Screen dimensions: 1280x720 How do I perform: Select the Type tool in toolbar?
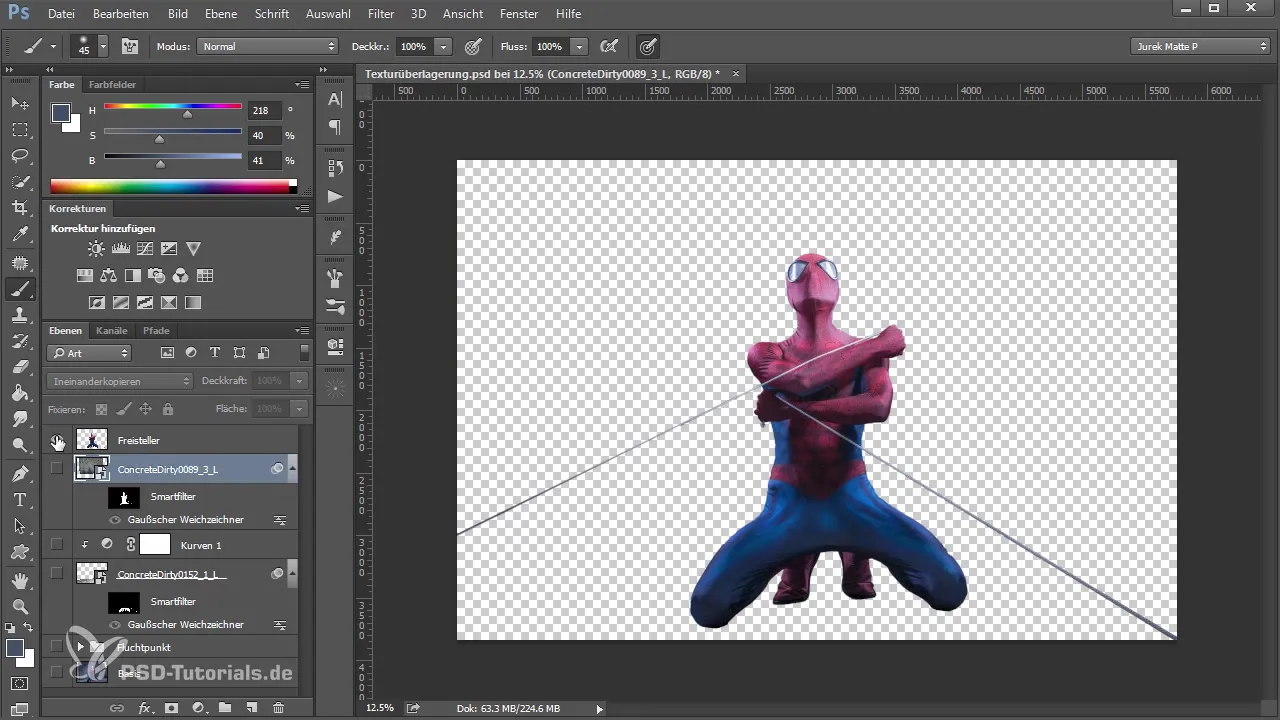click(x=20, y=499)
